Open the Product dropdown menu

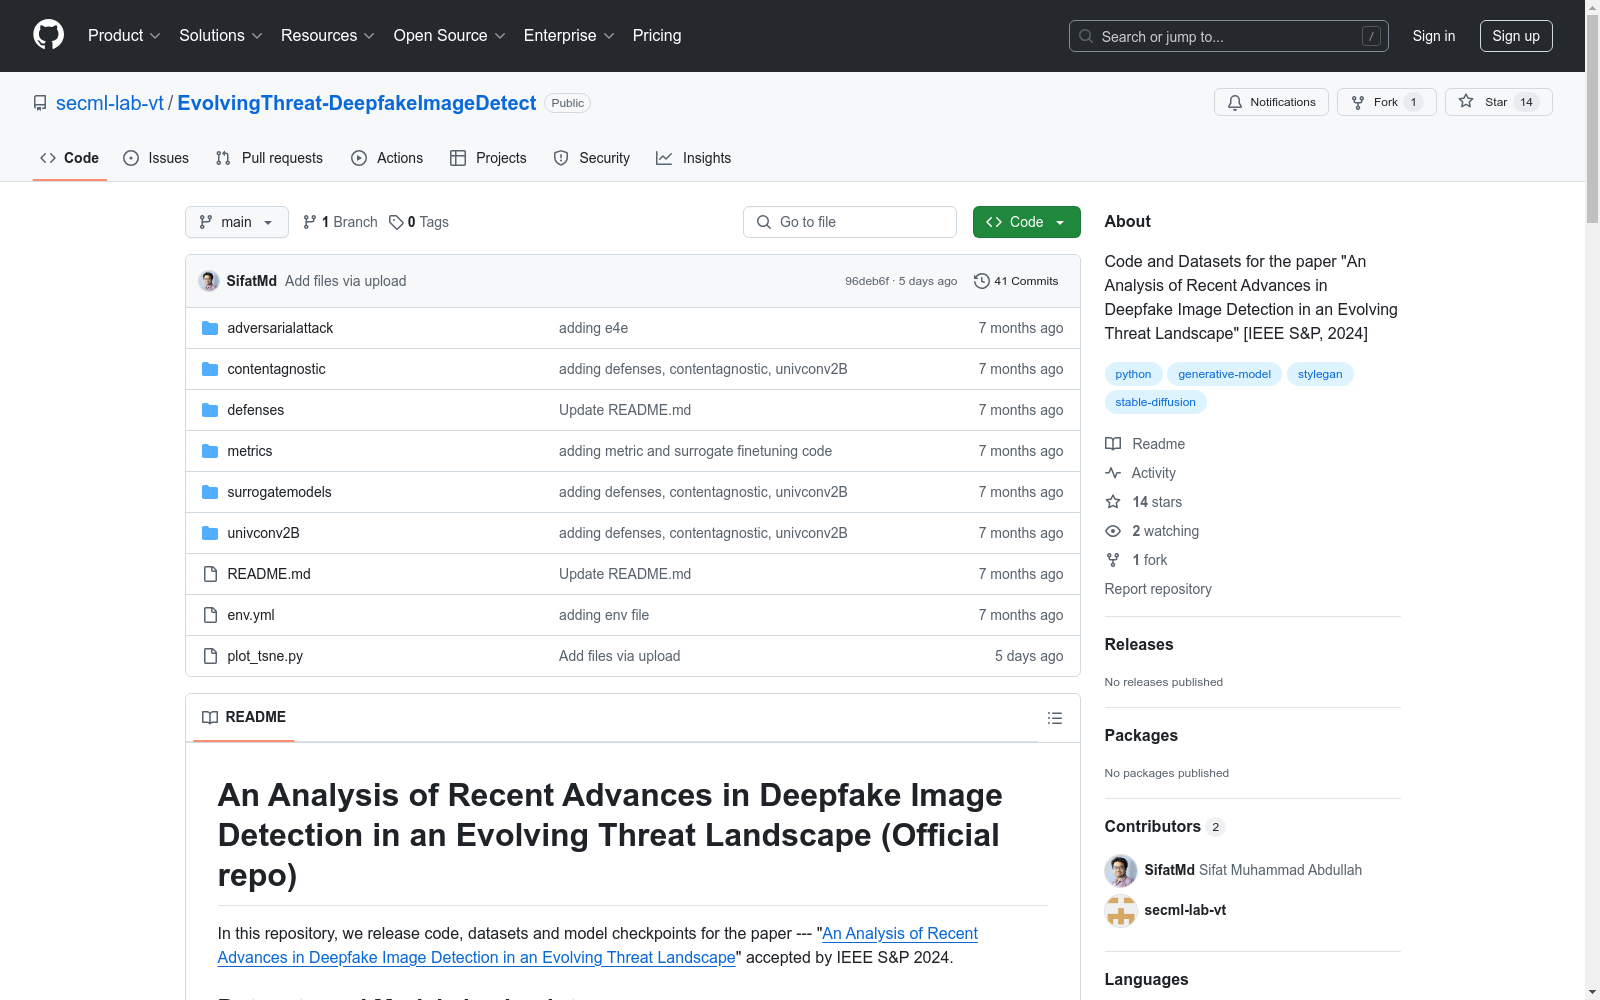coord(124,35)
